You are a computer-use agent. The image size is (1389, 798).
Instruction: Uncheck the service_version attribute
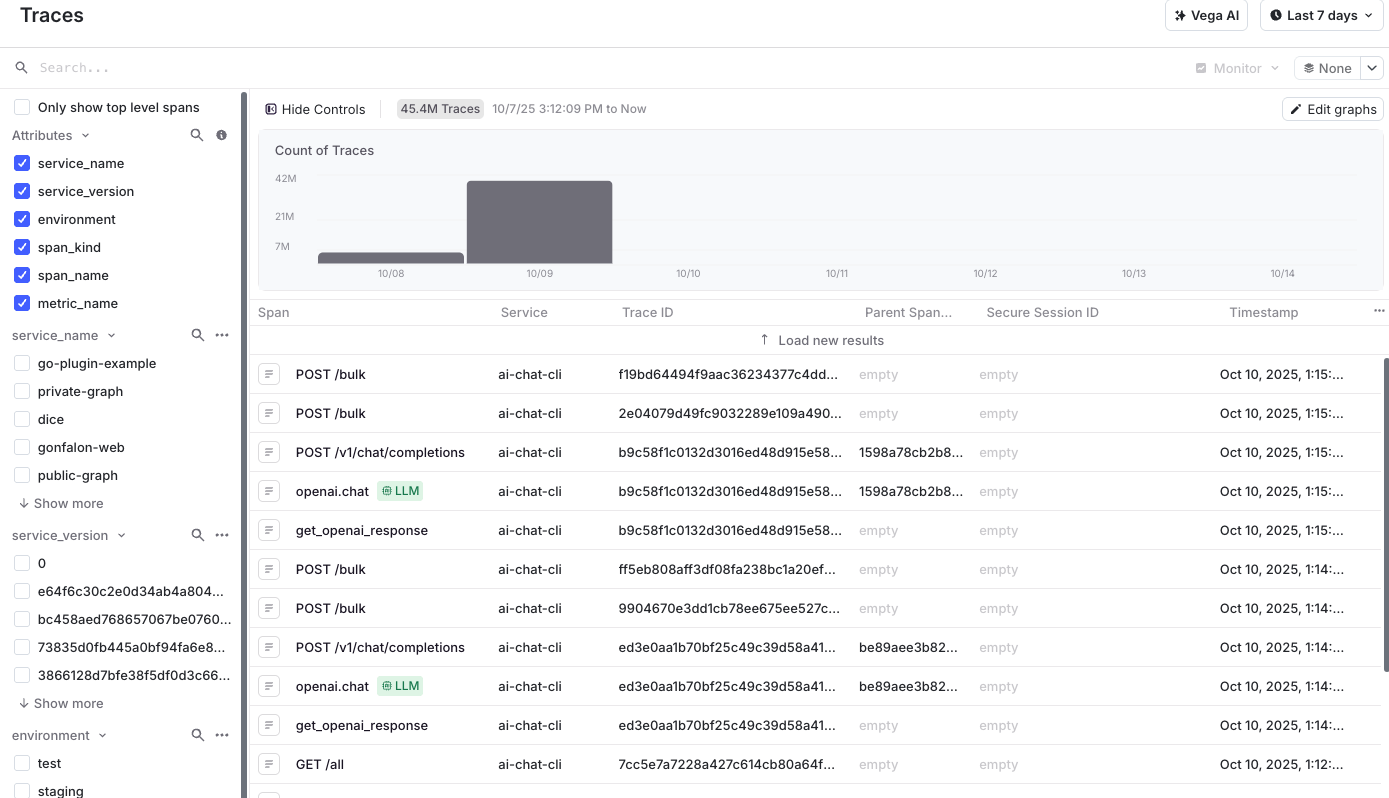pyautogui.click(x=21, y=191)
